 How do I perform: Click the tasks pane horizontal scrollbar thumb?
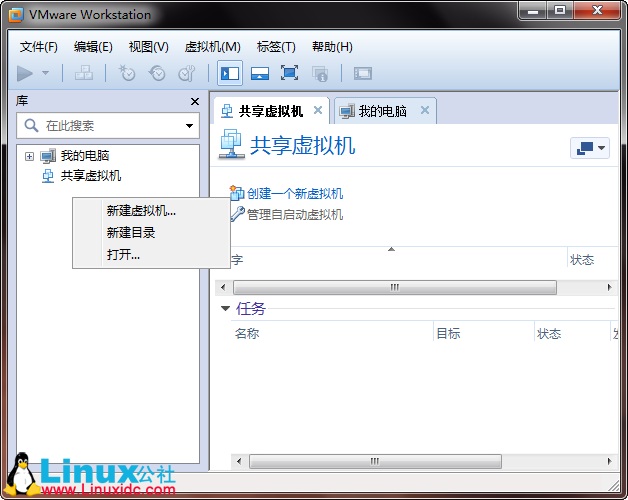[375, 461]
